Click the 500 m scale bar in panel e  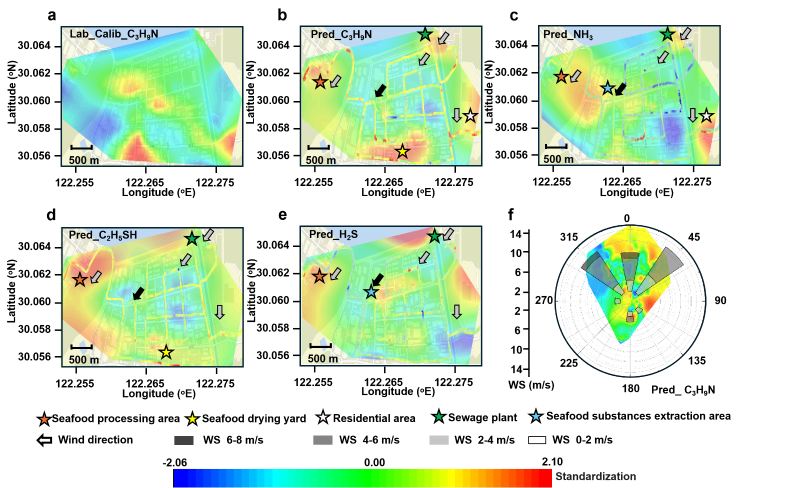pos(320,346)
